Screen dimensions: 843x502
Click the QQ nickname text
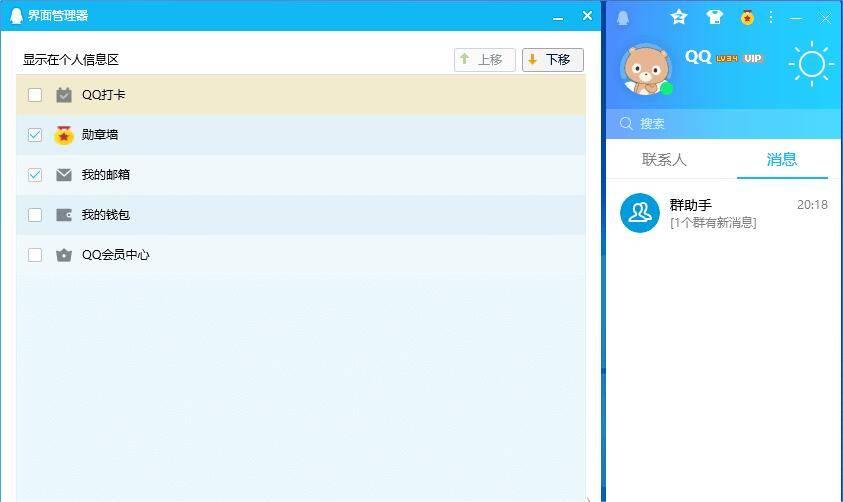pyautogui.click(x=698, y=57)
